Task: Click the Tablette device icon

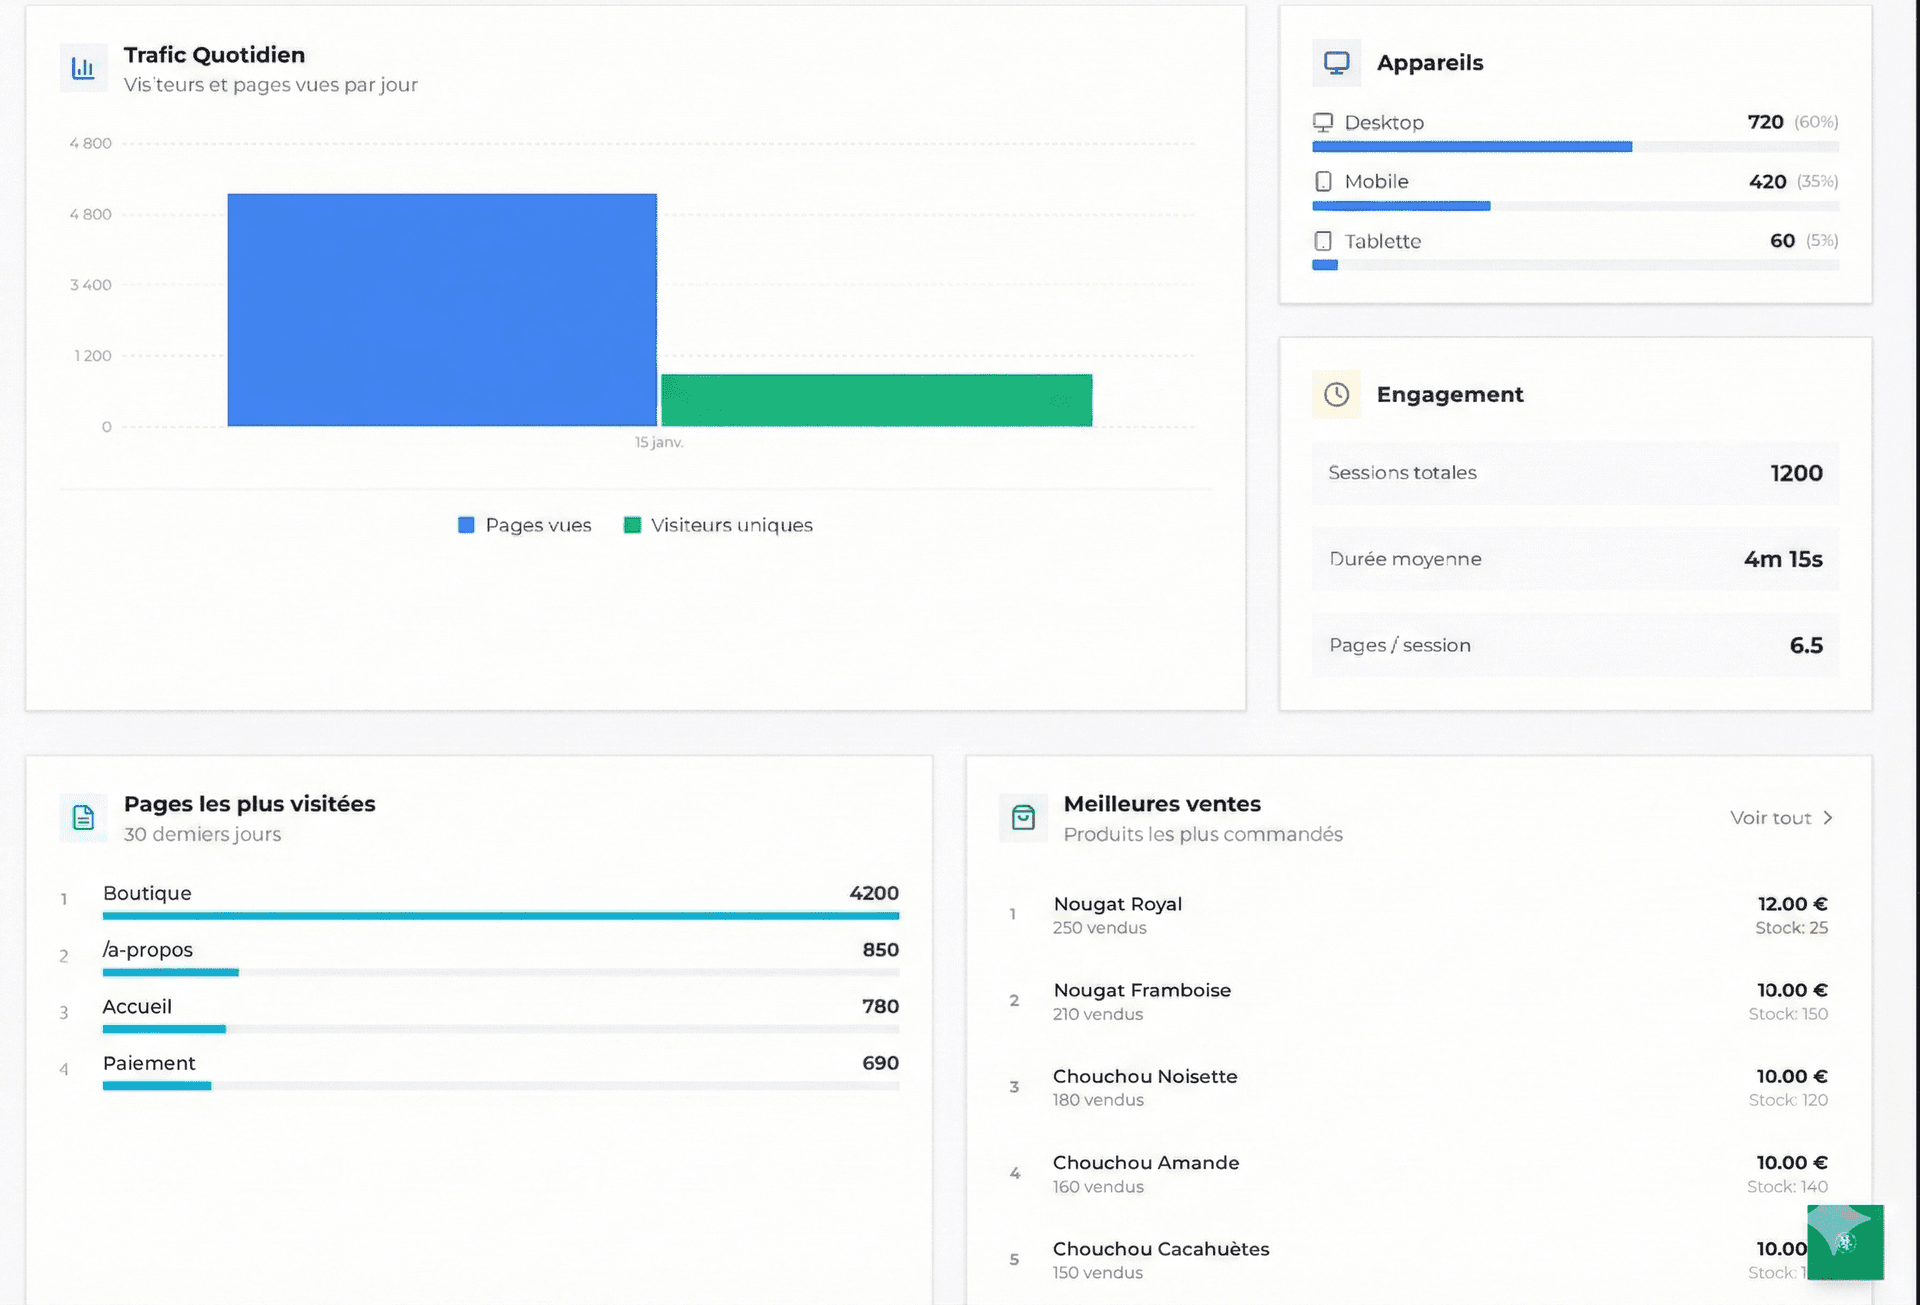Action: 1323,241
